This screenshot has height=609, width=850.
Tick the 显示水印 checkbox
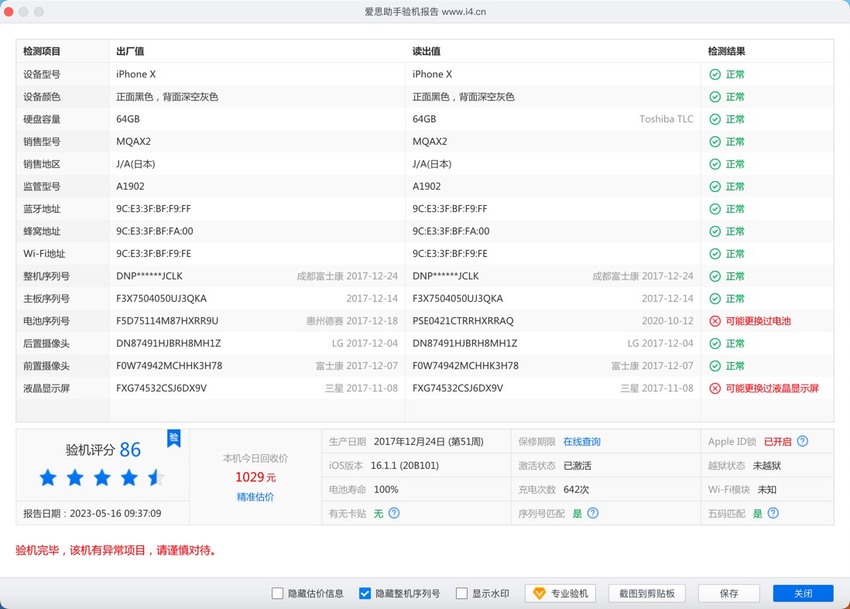pyautogui.click(x=461, y=593)
